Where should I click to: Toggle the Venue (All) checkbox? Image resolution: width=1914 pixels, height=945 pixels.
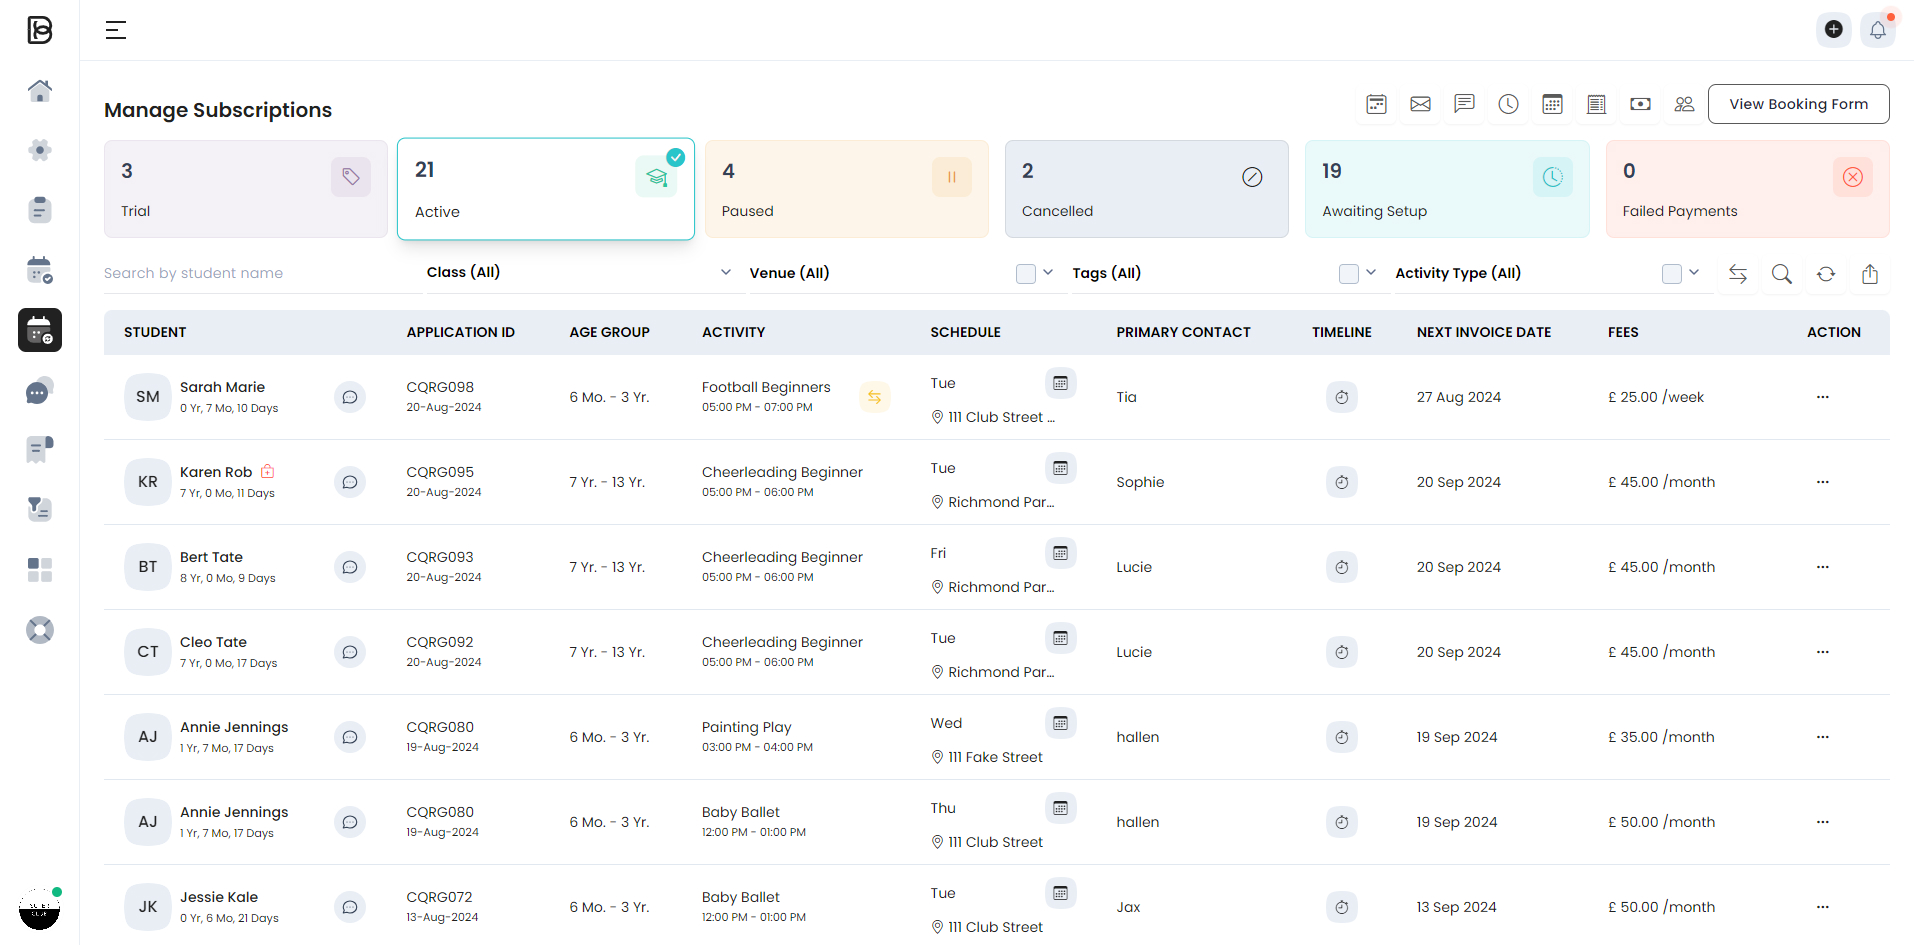1025,274
